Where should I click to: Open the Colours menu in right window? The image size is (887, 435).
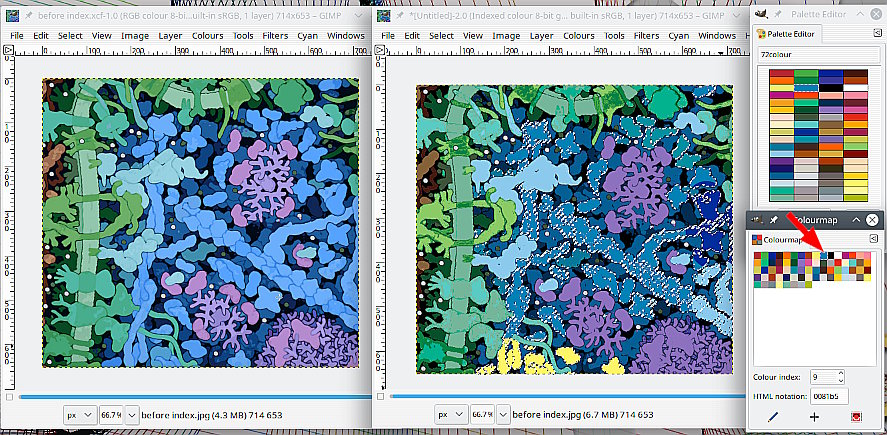click(x=580, y=35)
